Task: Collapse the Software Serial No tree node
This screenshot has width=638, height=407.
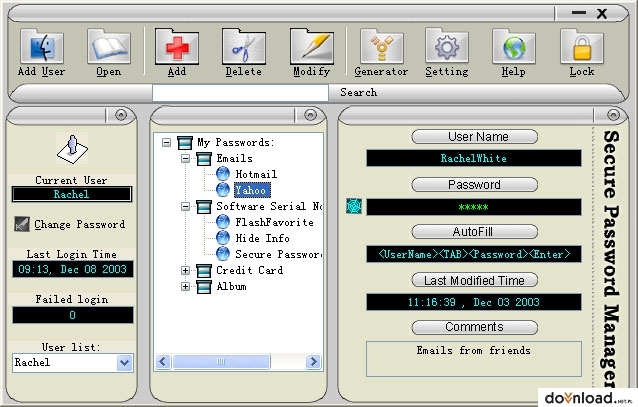Action: (x=186, y=206)
